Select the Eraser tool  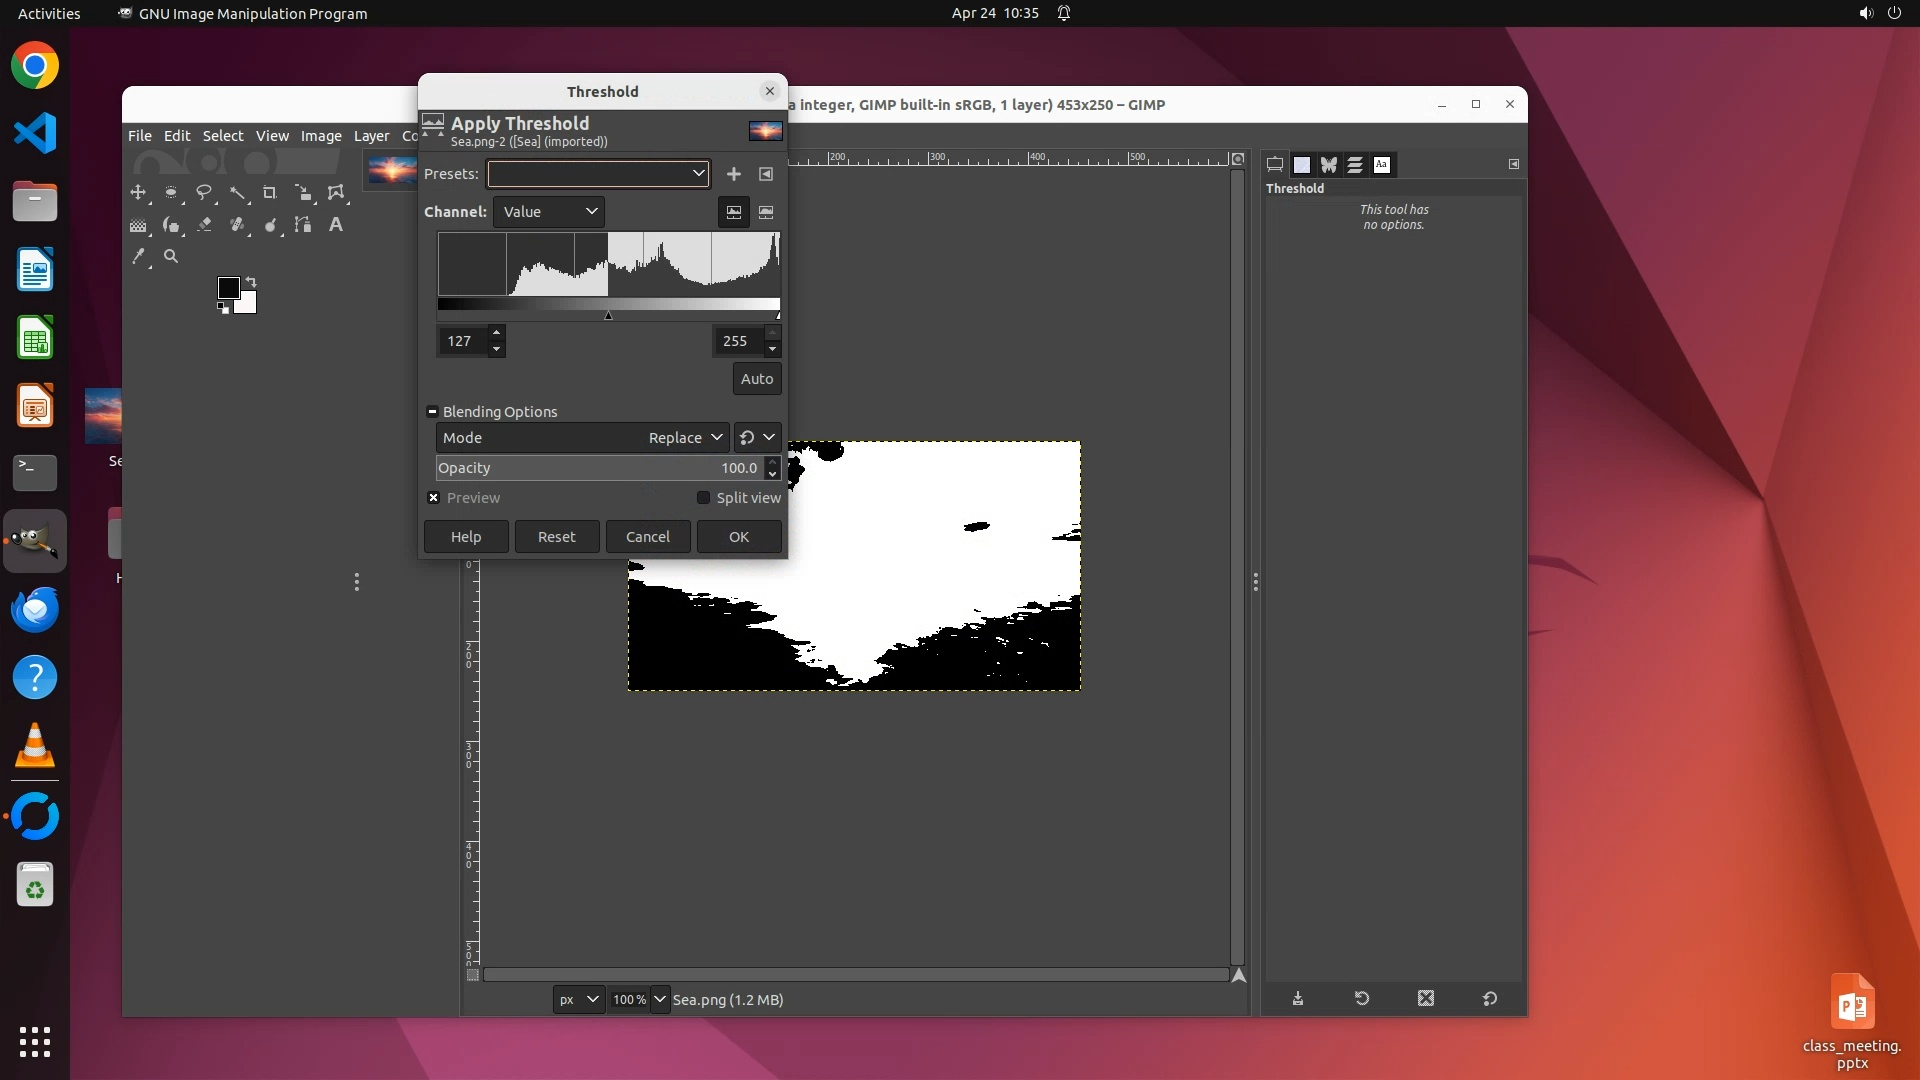(204, 225)
